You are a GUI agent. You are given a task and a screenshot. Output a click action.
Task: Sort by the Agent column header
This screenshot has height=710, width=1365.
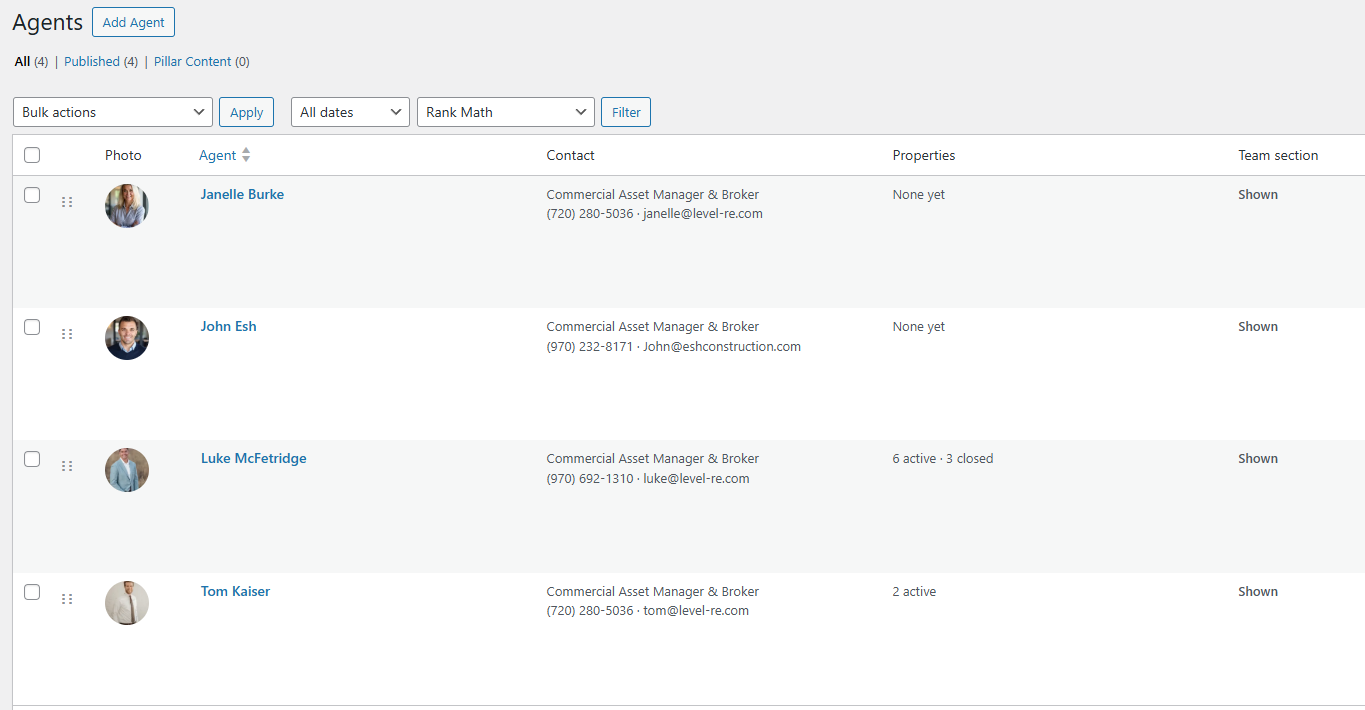(218, 155)
